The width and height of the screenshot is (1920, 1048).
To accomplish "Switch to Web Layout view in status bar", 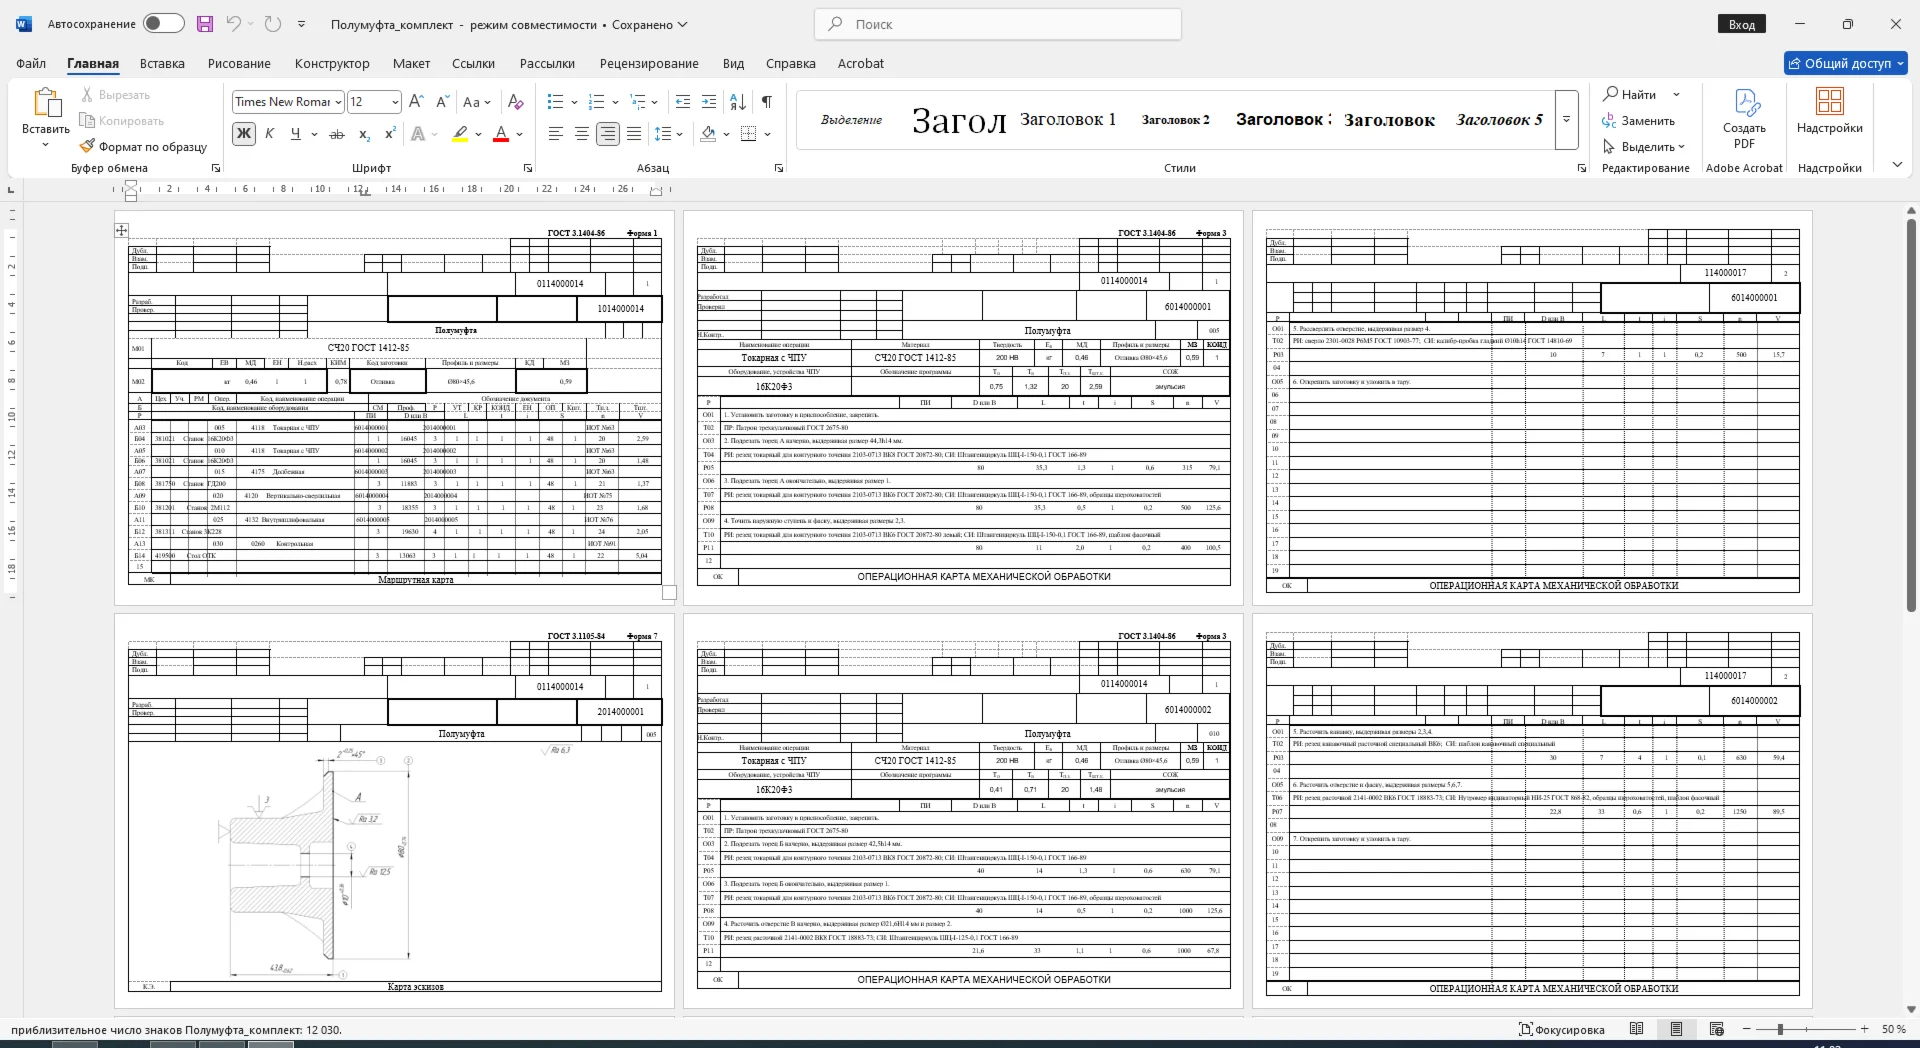I will (x=1717, y=1029).
